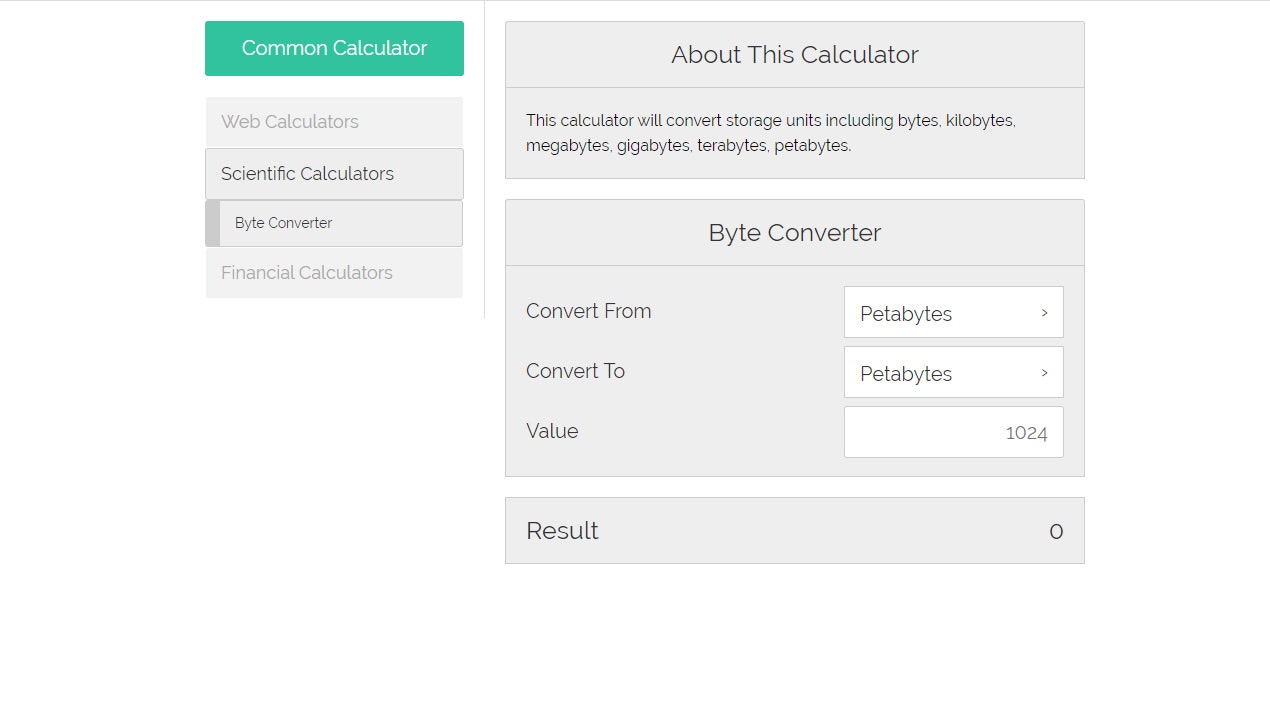This screenshot has width=1270, height=720.
Task: Click the storage units description text
Action: [x=771, y=132]
